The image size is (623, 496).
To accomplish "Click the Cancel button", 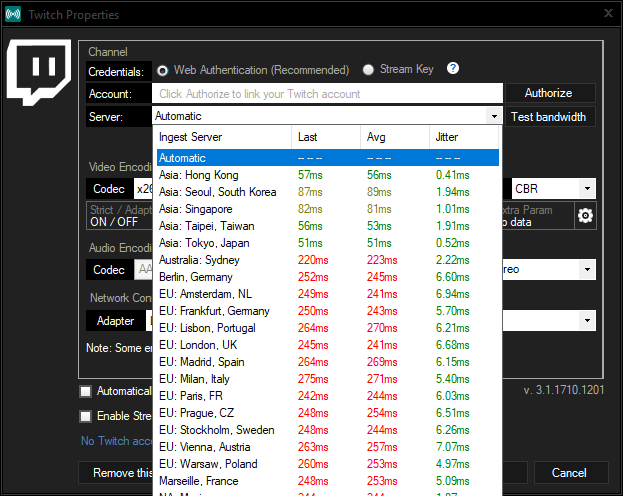I will (x=569, y=473).
